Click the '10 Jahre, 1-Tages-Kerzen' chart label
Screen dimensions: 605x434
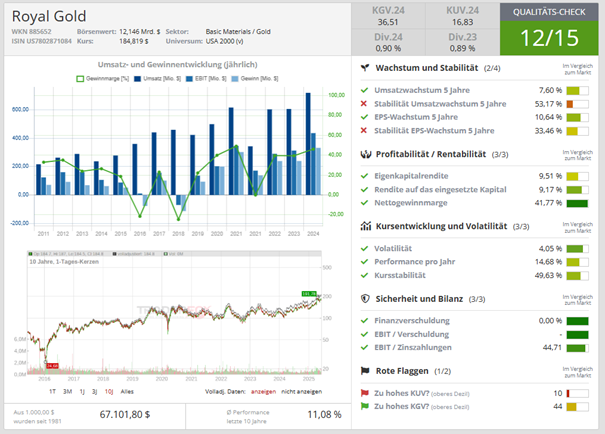64,262
